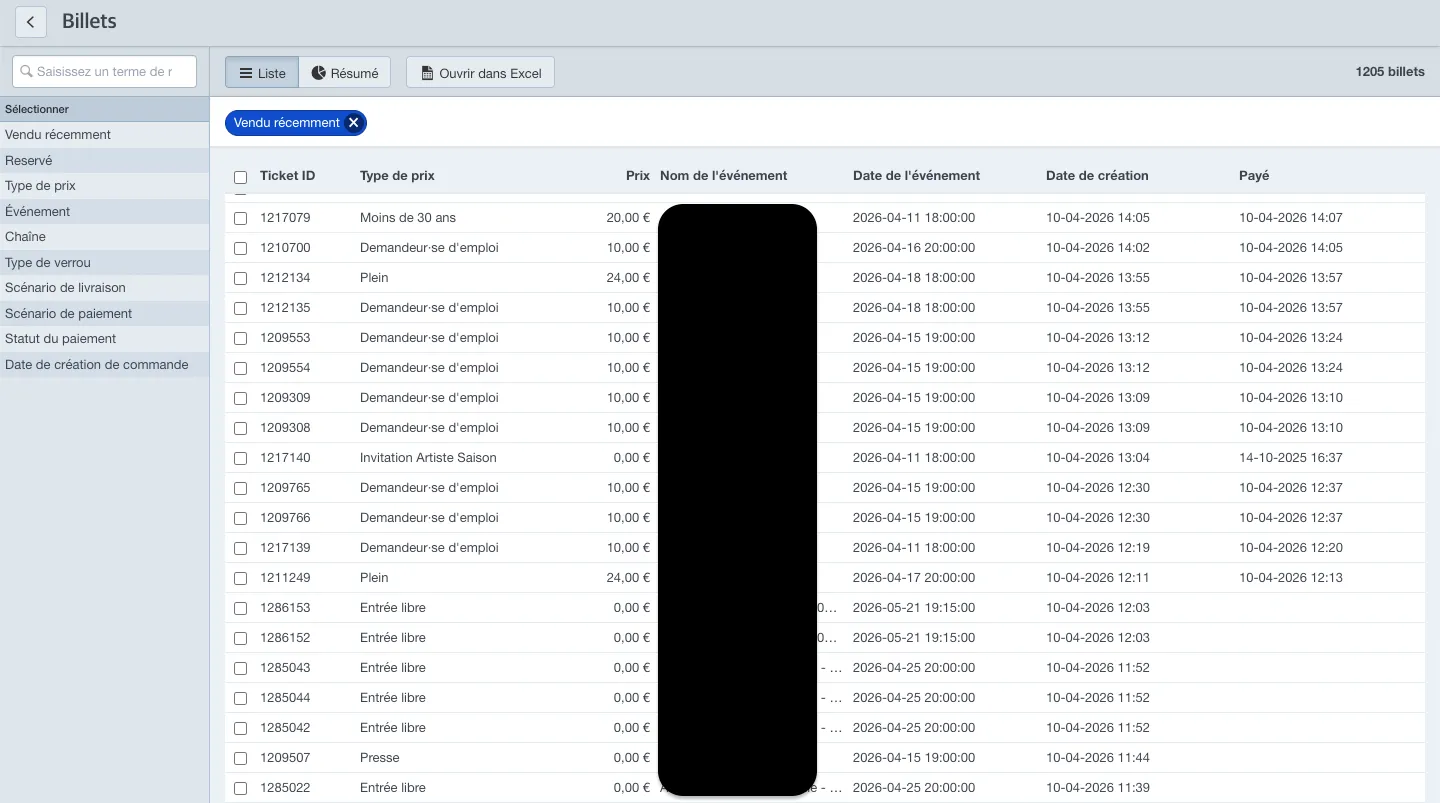Screen dimensions: 1440x803
Task: Expand the Événement filter
Action: [x=104, y=211]
